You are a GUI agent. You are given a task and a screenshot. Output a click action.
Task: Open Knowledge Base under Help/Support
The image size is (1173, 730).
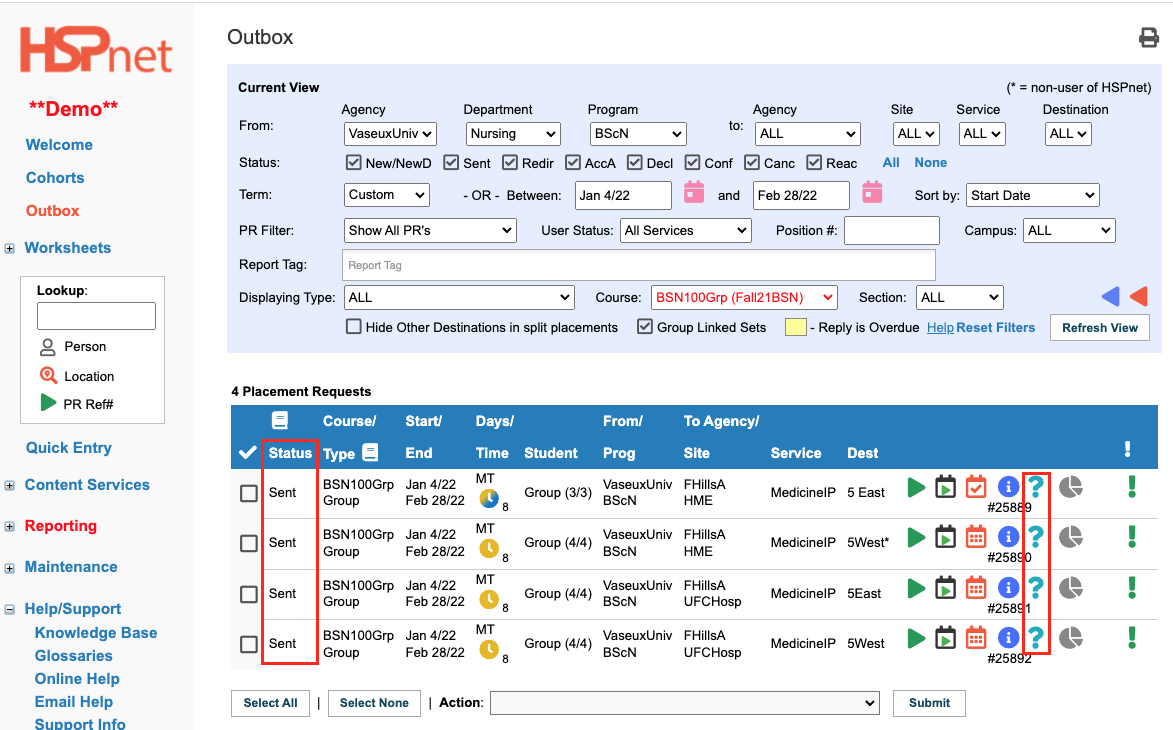pos(96,633)
